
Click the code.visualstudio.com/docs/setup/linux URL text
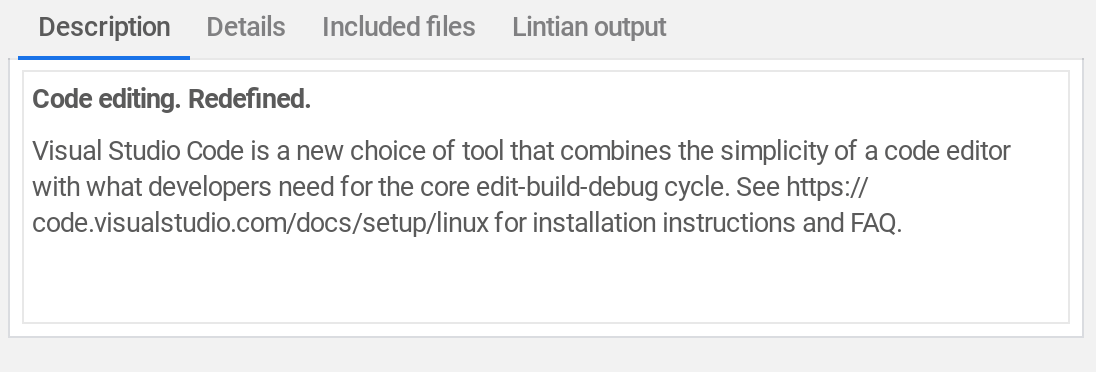261,224
